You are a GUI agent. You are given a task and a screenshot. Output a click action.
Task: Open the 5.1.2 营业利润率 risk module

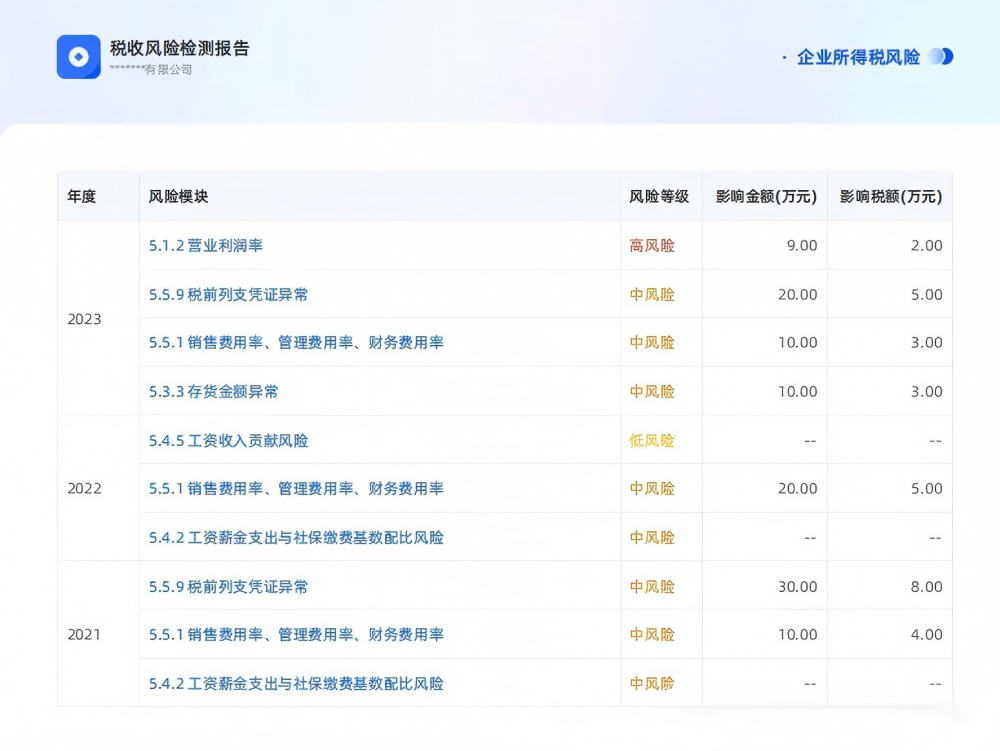[206, 245]
